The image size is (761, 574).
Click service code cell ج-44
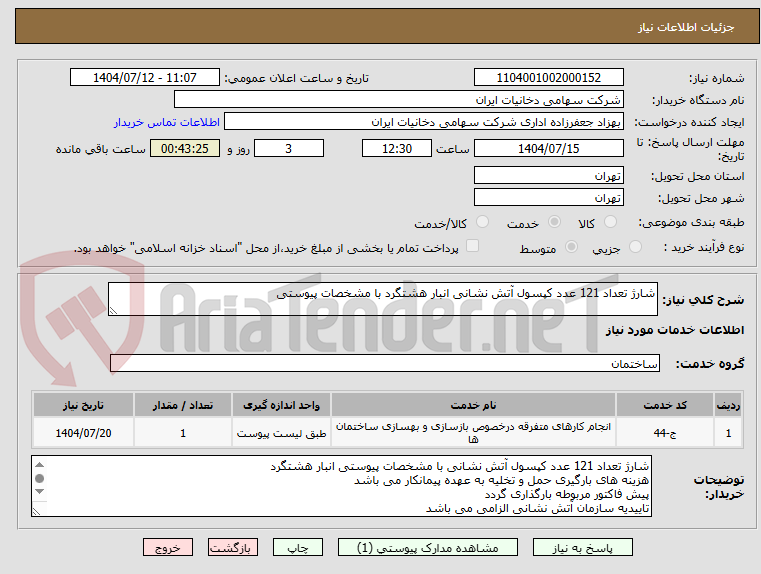click(665, 433)
